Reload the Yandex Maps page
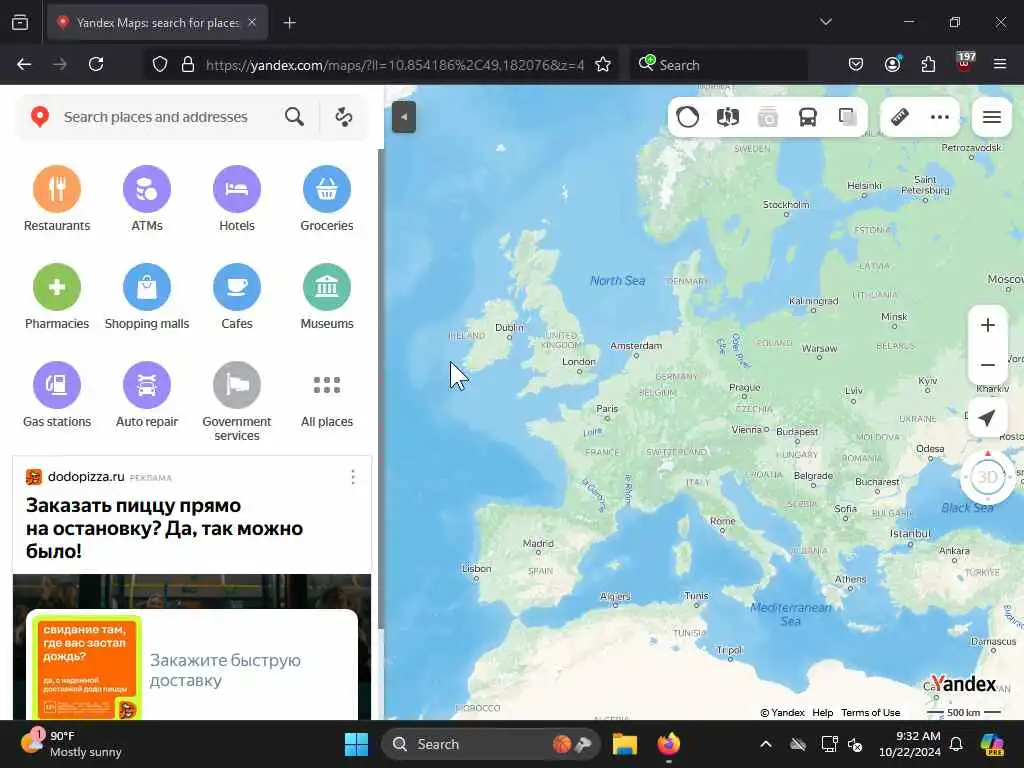The width and height of the screenshot is (1024, 768). 96,65
